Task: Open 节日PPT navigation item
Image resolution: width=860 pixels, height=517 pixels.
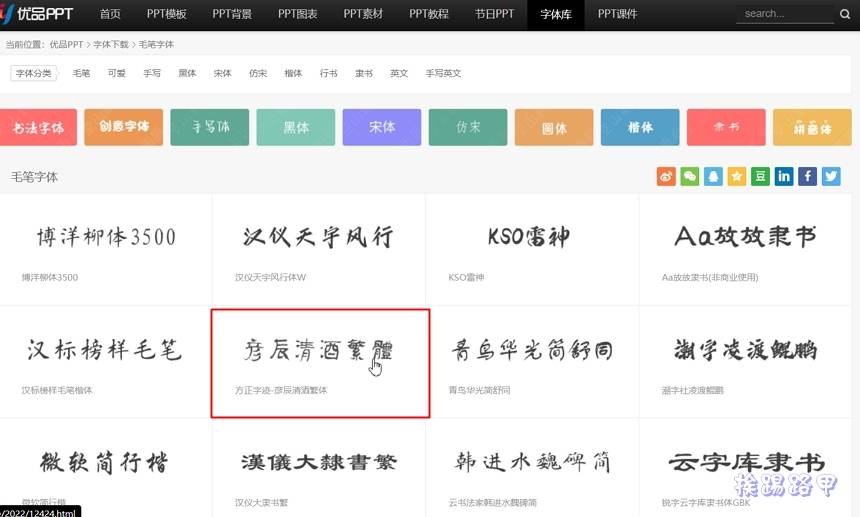Action: pyautogui.click(x=495, y=14)
